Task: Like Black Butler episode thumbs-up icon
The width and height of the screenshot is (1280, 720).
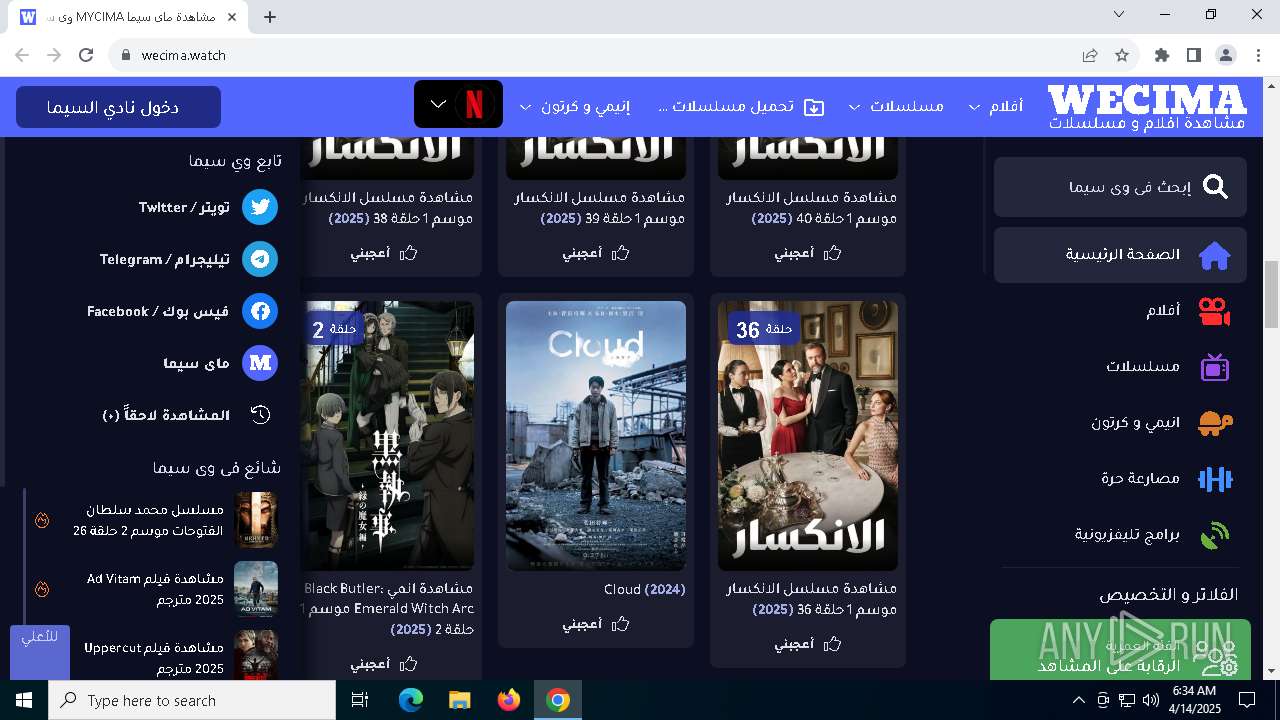Action: [409, 664]
